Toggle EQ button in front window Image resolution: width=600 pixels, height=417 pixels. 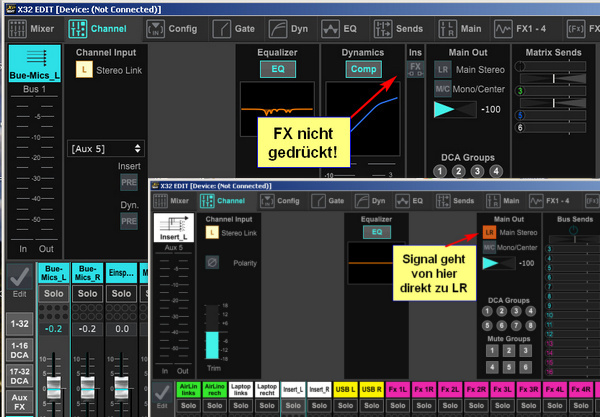pyautogui.click(x=377, y=232)
